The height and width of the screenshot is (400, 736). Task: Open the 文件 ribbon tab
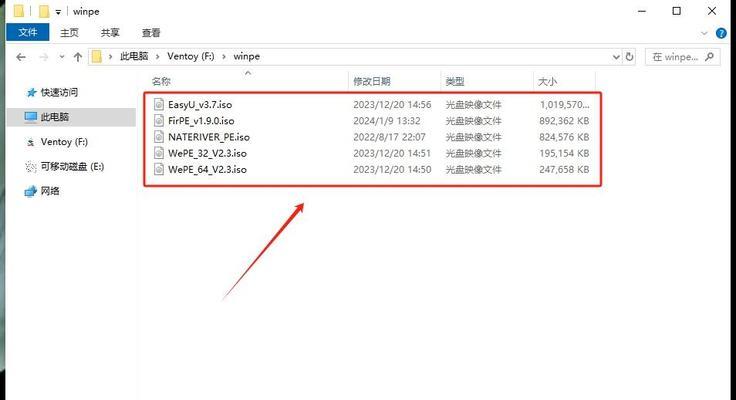28,32
